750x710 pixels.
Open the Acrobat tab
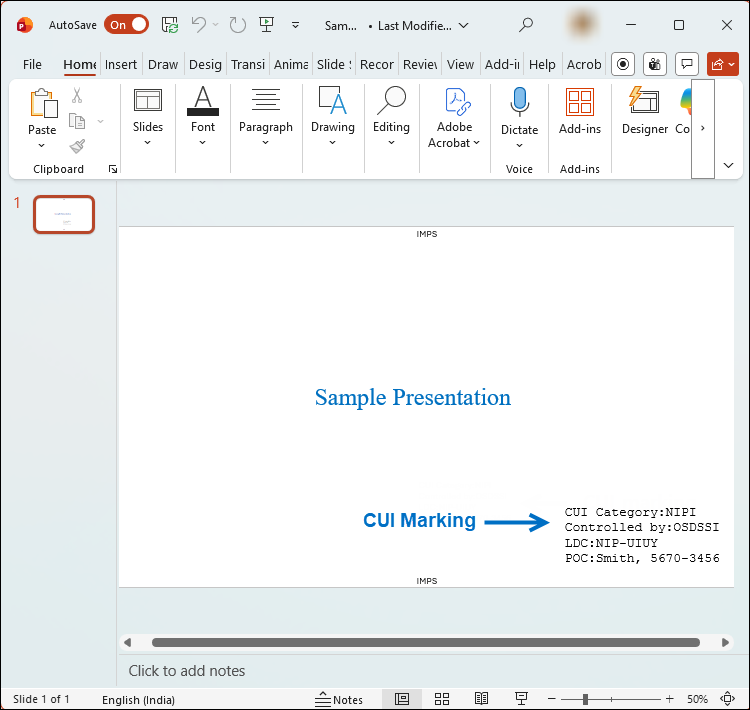(584, 64)
